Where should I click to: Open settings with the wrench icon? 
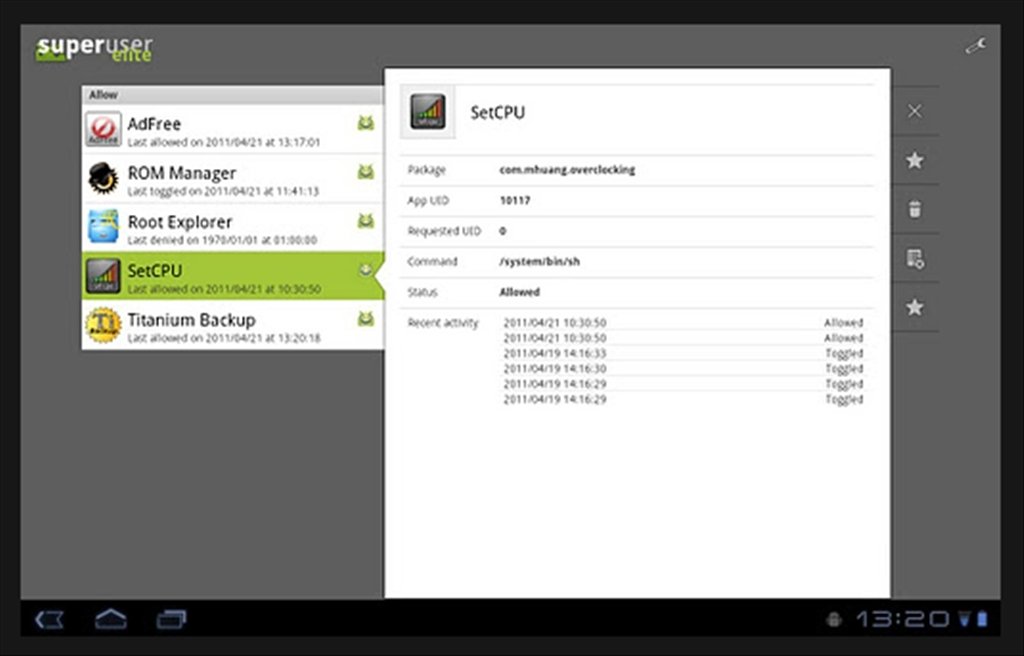pos(976,46)
